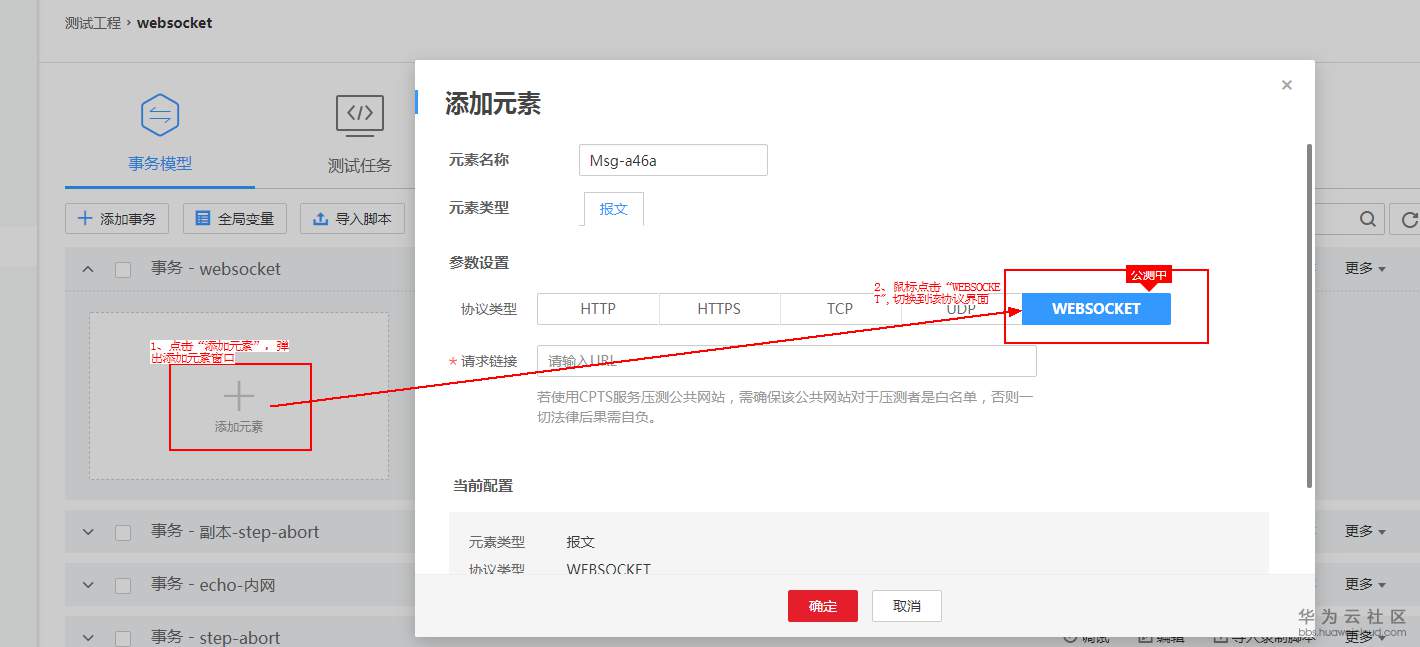Click 测试工程 breadcrumb link
The image size is (1420, 647).
click(x=93, y=22)
